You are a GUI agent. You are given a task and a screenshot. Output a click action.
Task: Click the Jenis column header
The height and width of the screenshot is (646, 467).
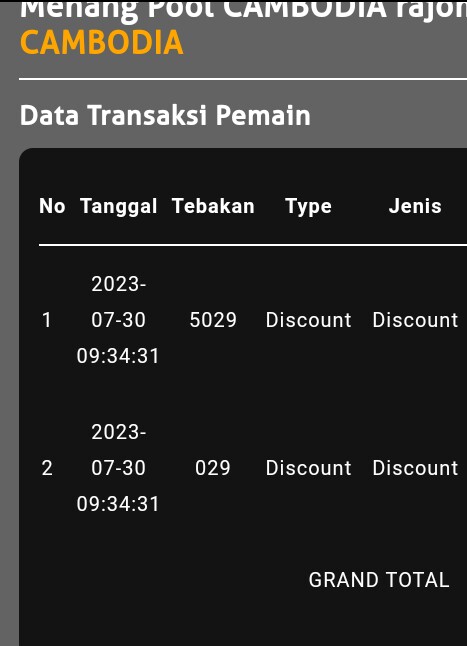pyautogui.click(x=415, y=206)
